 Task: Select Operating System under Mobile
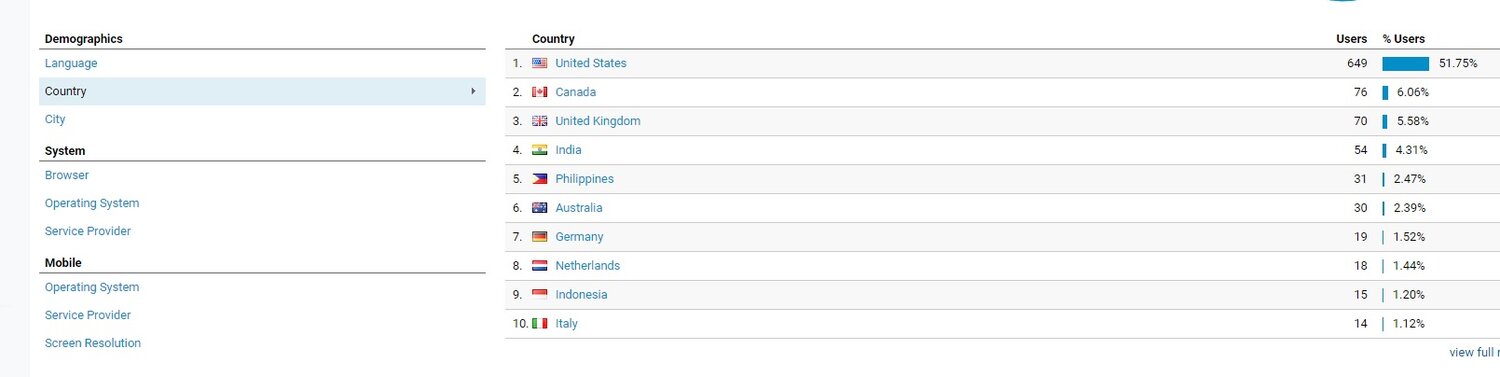pos(92,287)
